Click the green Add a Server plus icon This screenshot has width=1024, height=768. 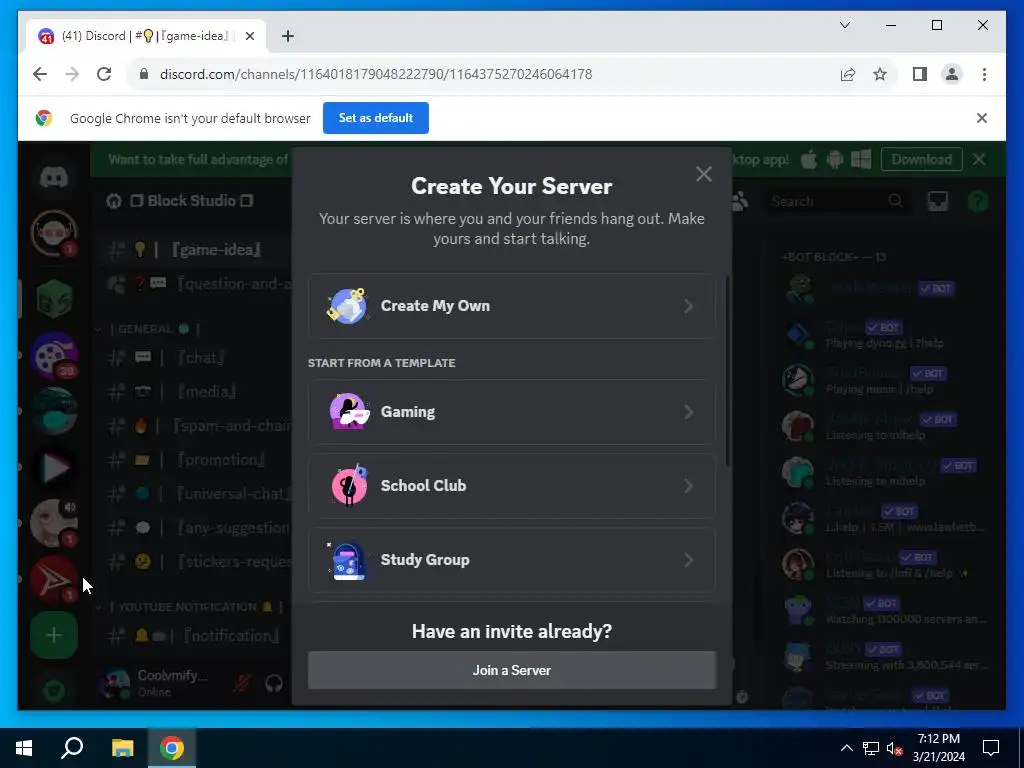click(54, 635)
